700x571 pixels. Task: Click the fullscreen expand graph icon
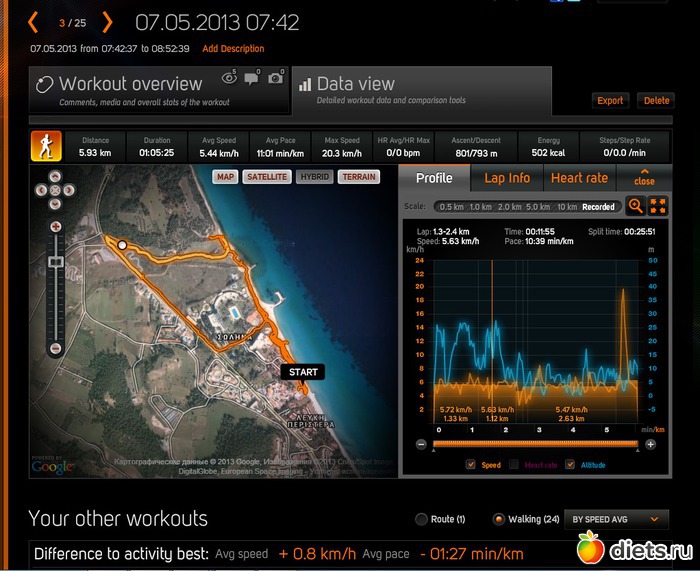(657, 206)
